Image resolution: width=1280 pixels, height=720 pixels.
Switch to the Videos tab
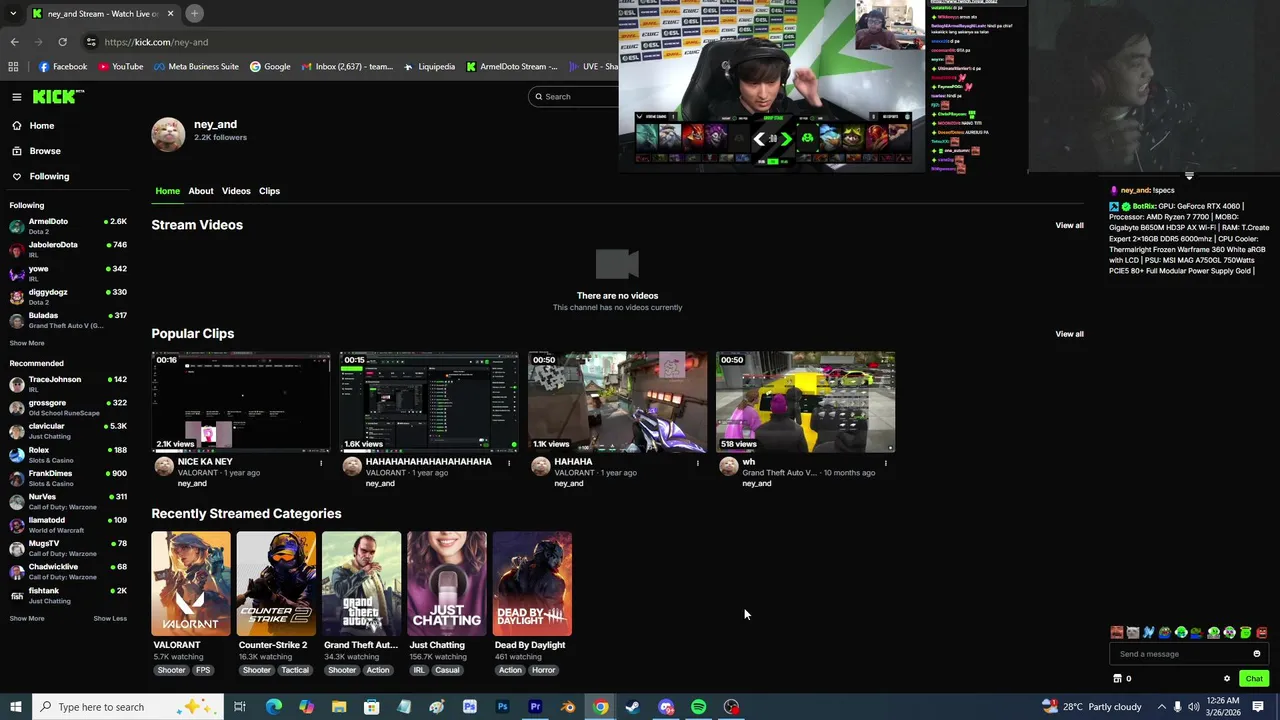point(236,191)
